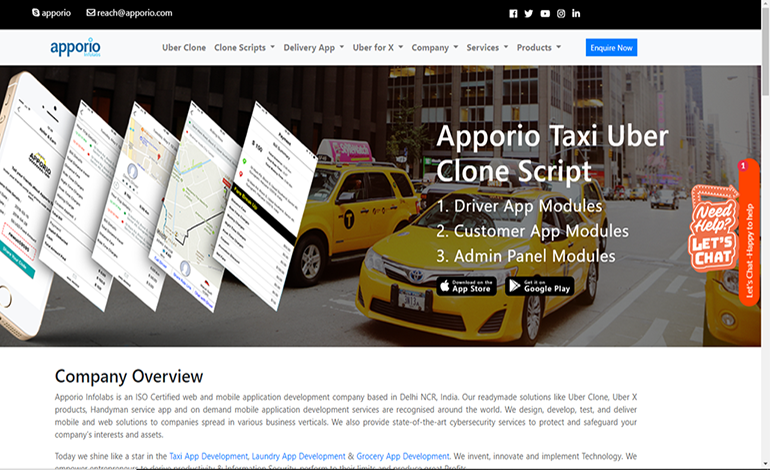Viewport: 770px width, 470px height.
Task: Click the phone screen mockup showing a map route
Action: click(194, 206)
